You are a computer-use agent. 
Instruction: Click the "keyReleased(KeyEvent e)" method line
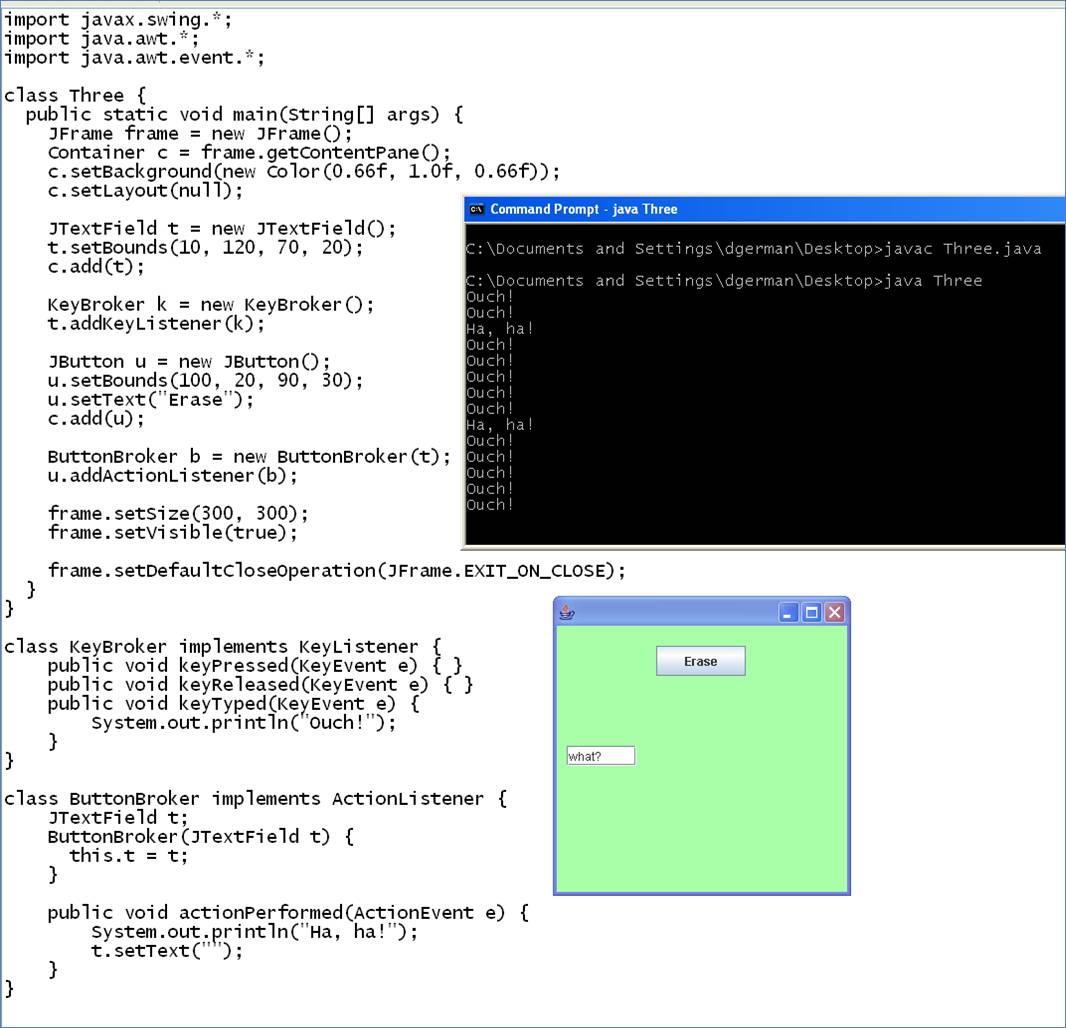tap(260, 685)
